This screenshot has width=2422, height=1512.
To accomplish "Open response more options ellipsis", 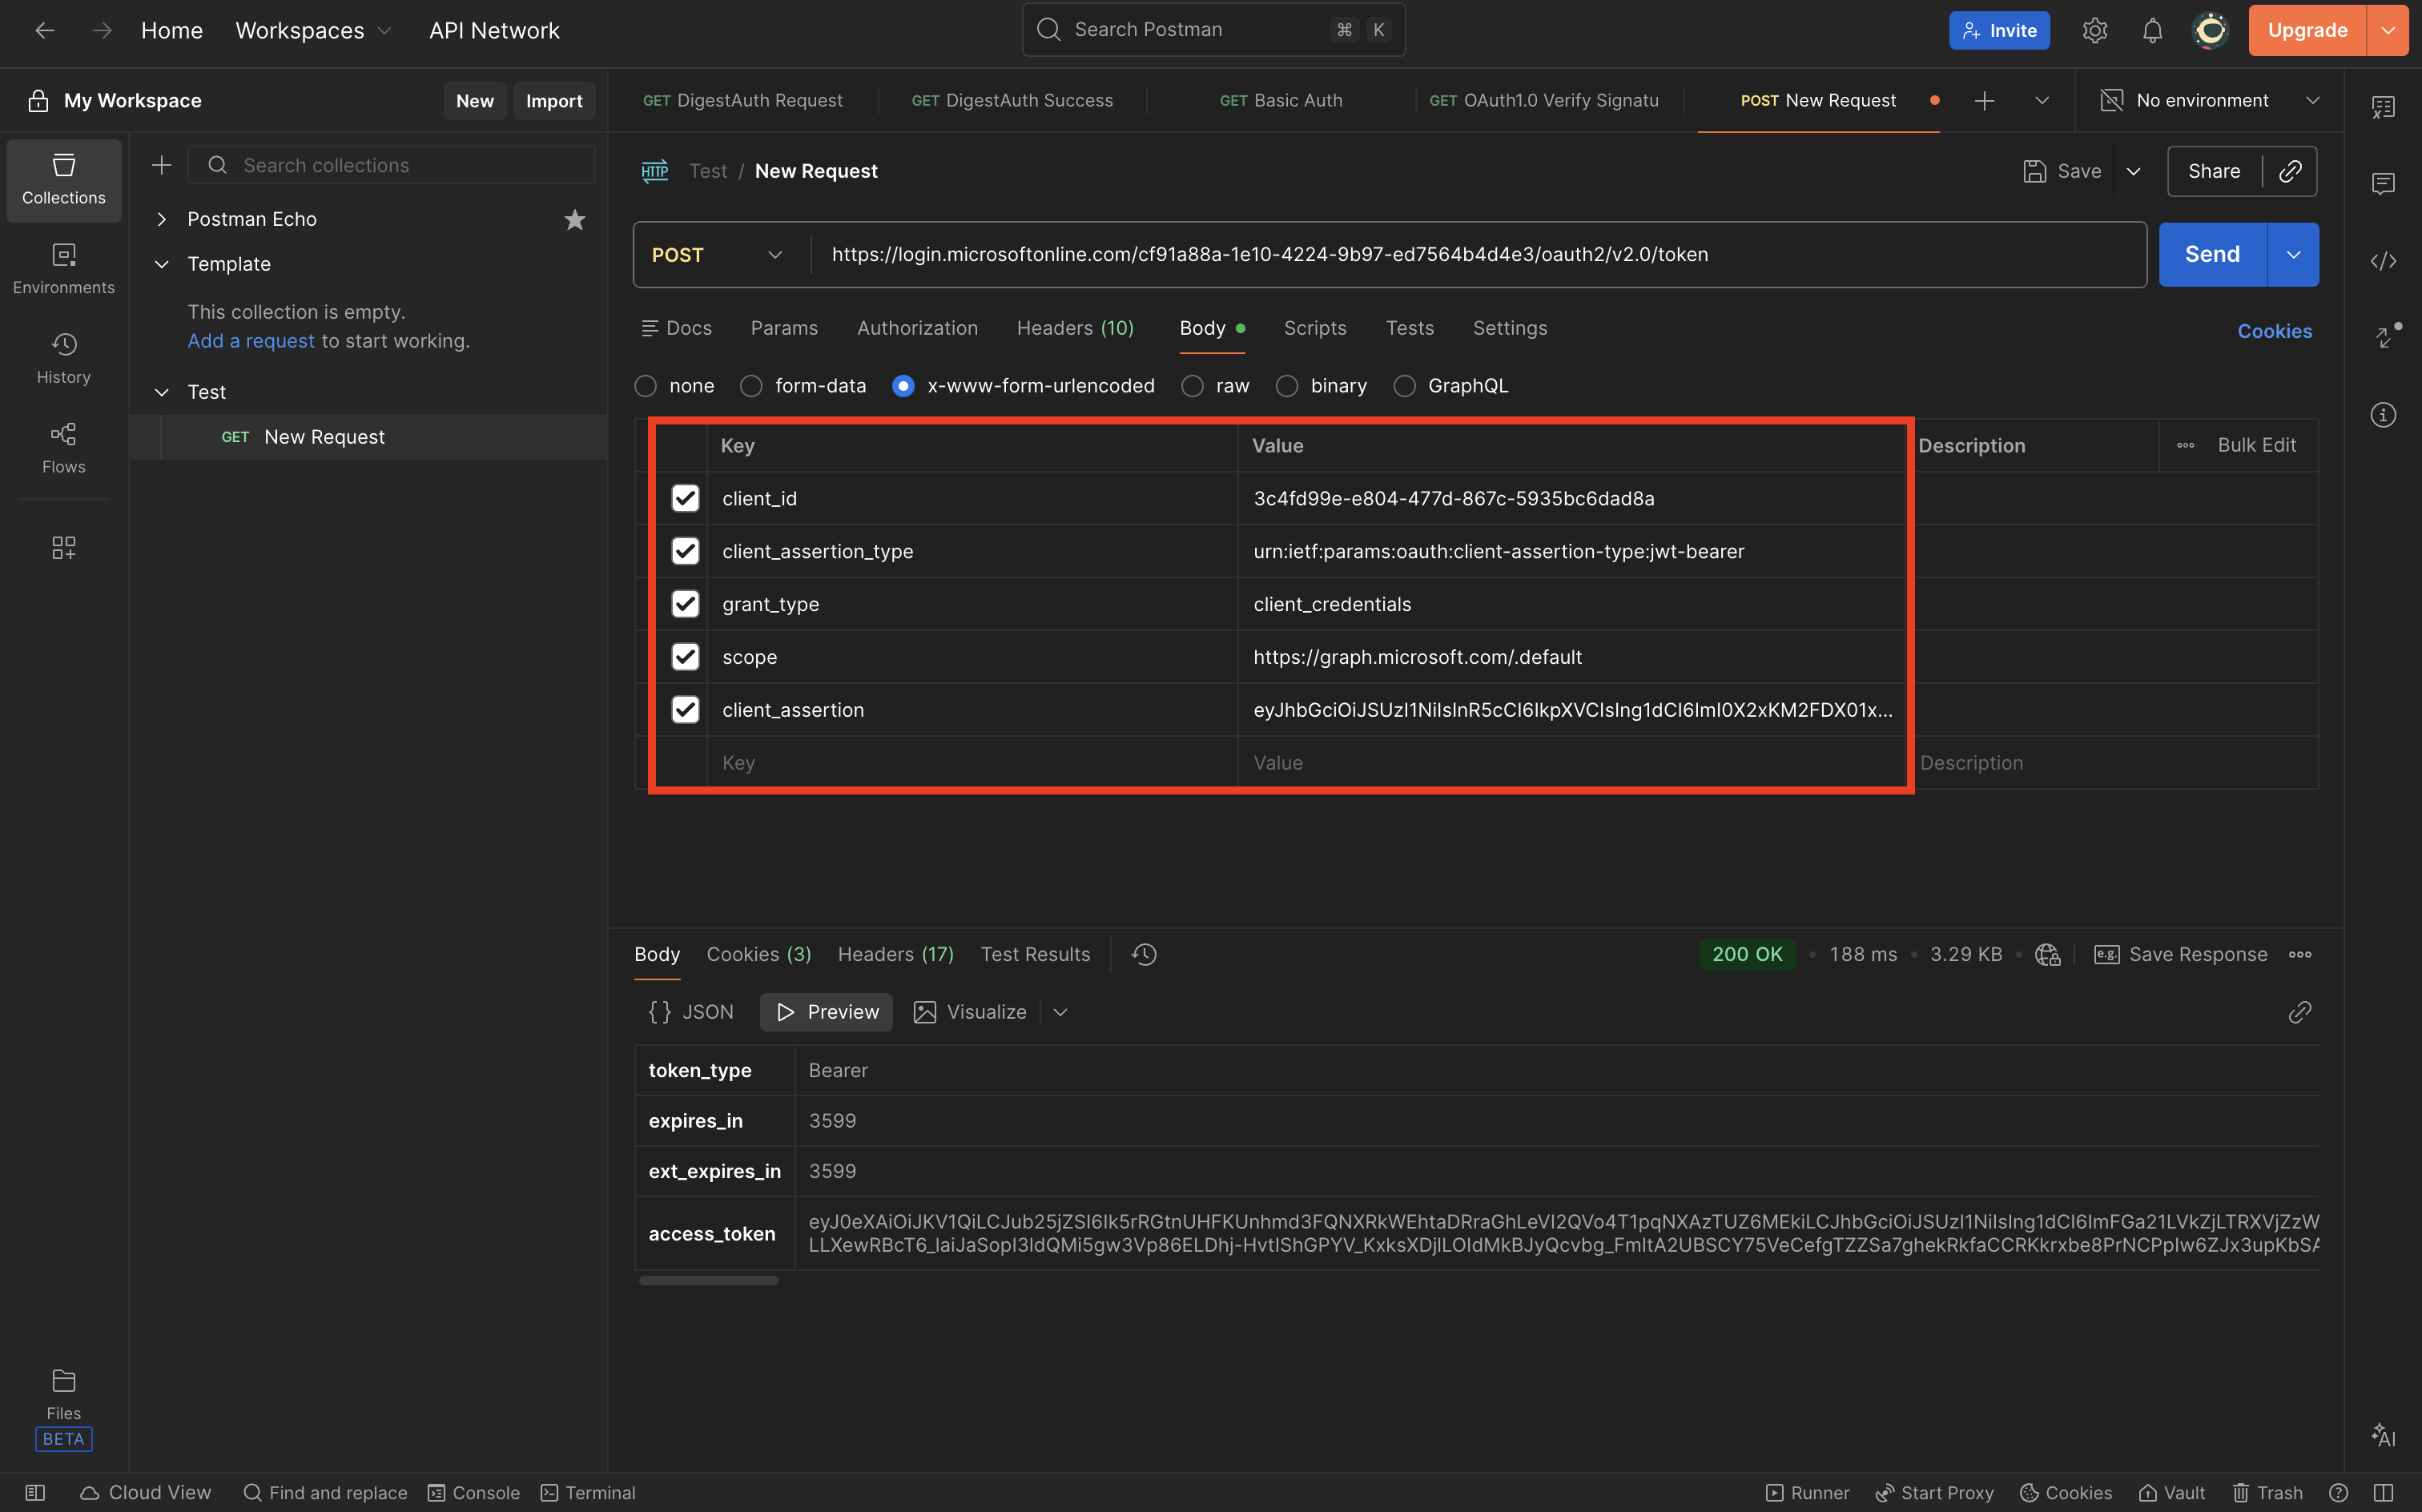I will (2300, 954).
